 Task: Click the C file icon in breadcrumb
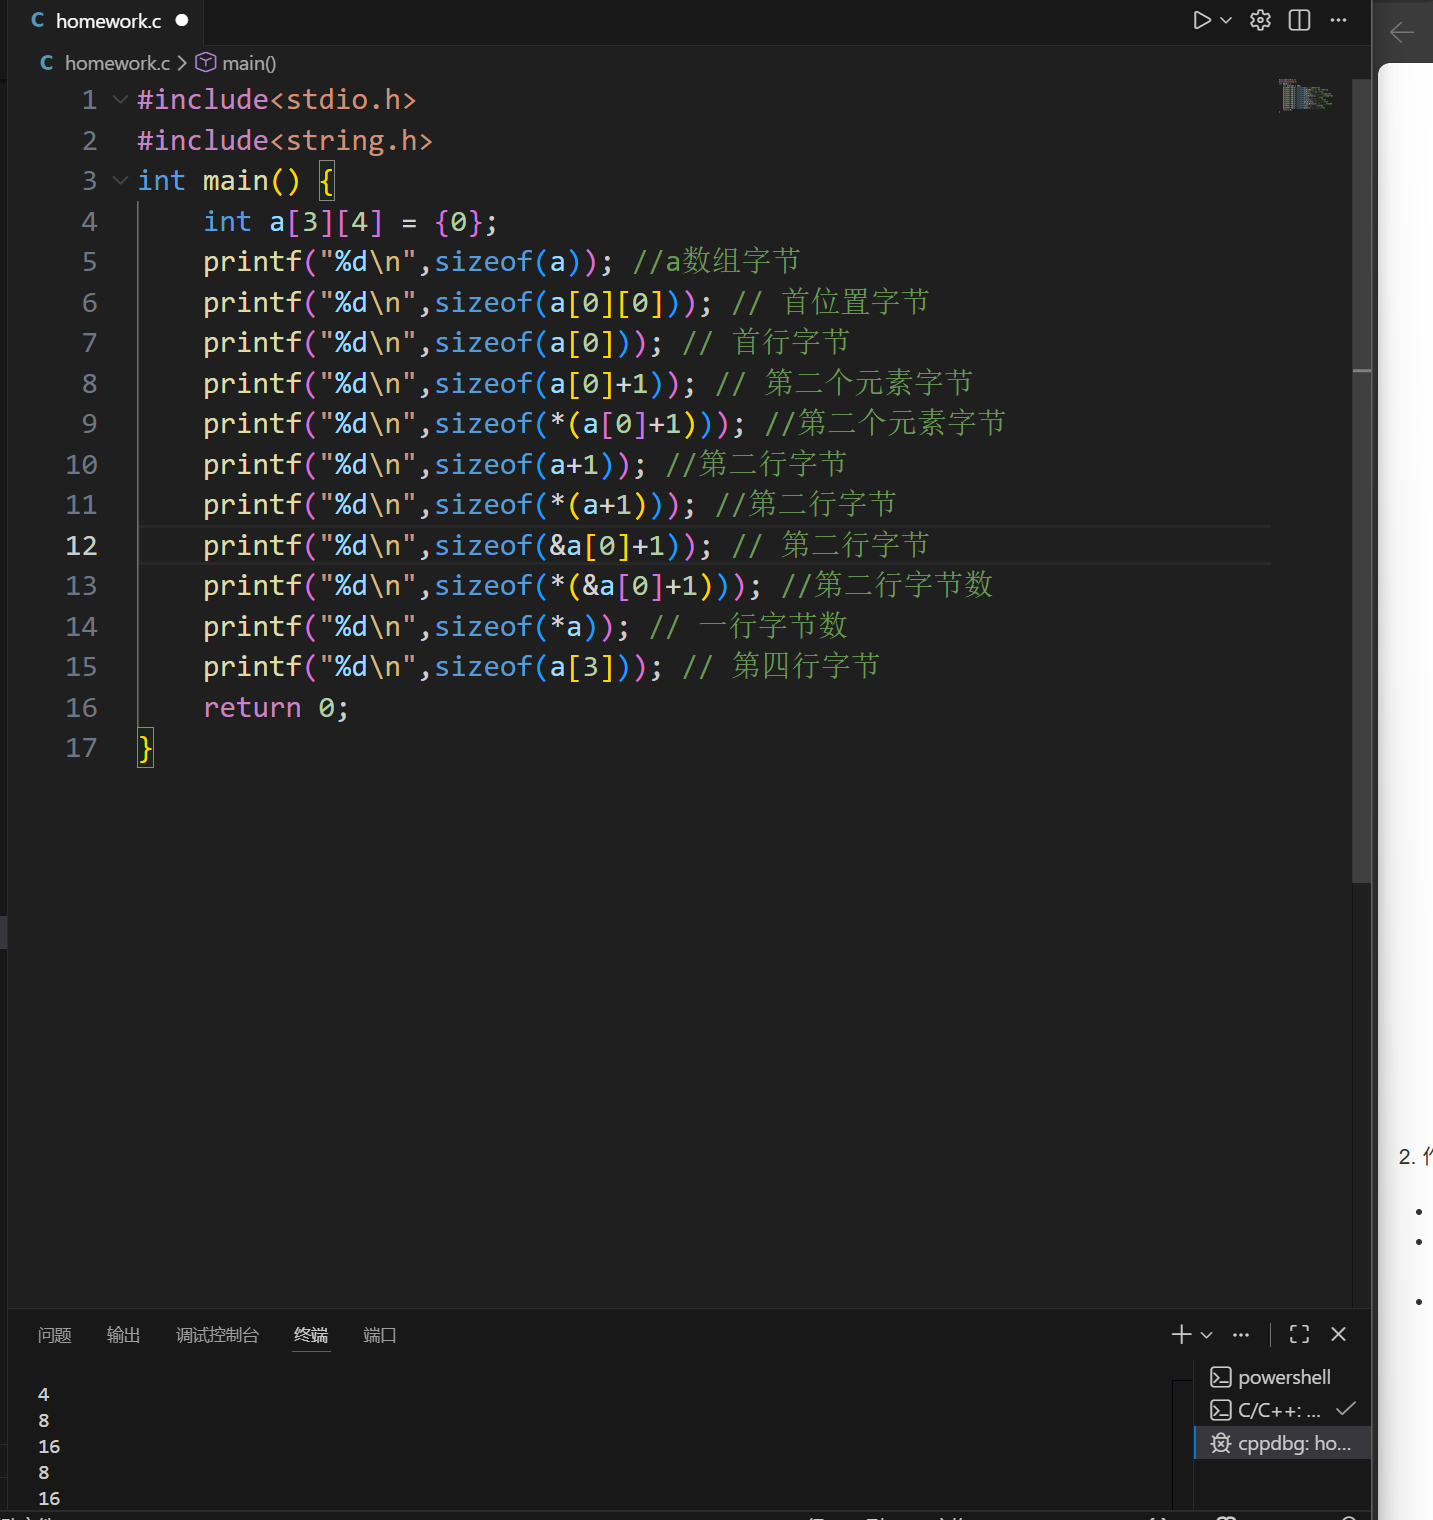tap(46, 63)
